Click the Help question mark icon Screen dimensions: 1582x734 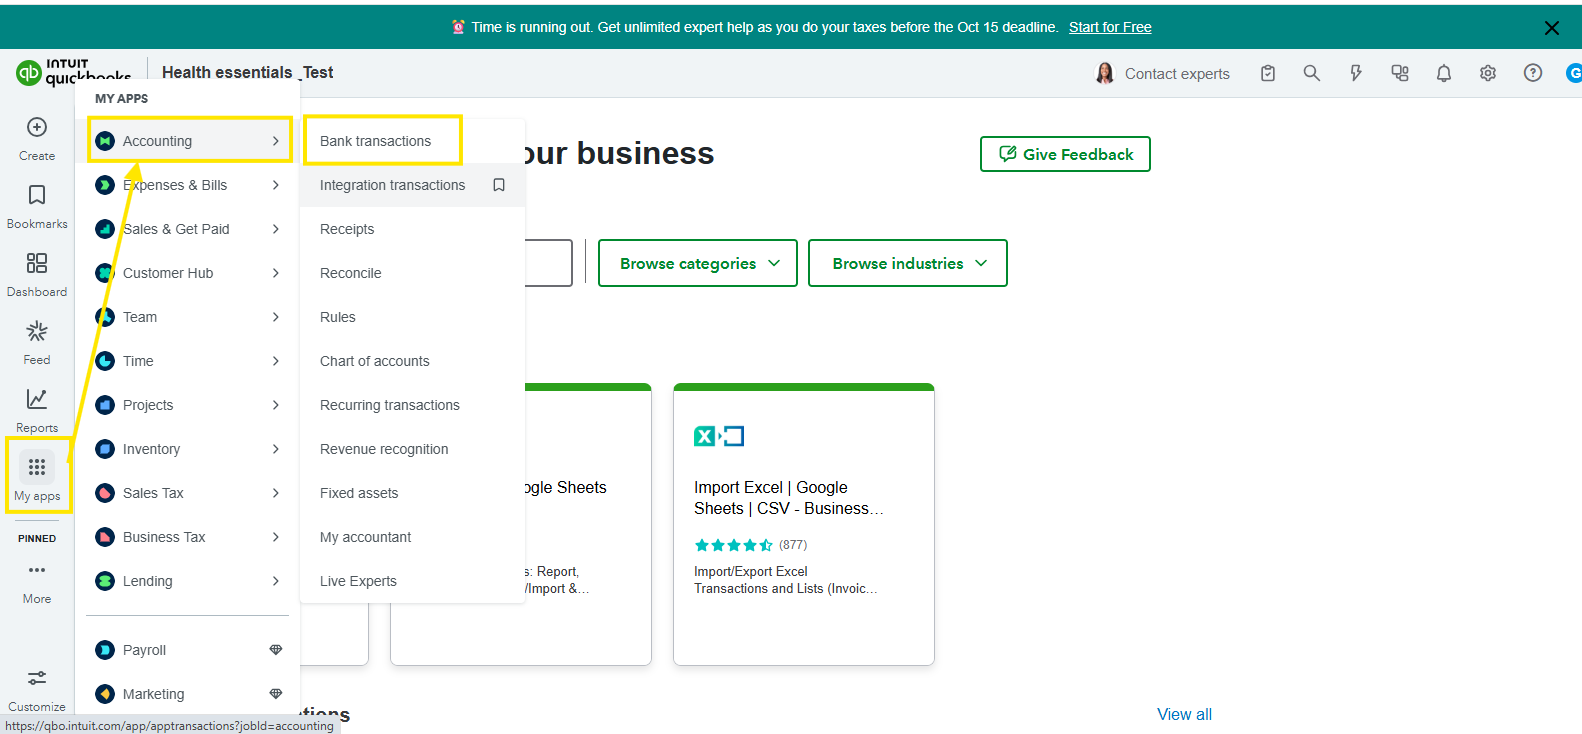click(1533, 73)
